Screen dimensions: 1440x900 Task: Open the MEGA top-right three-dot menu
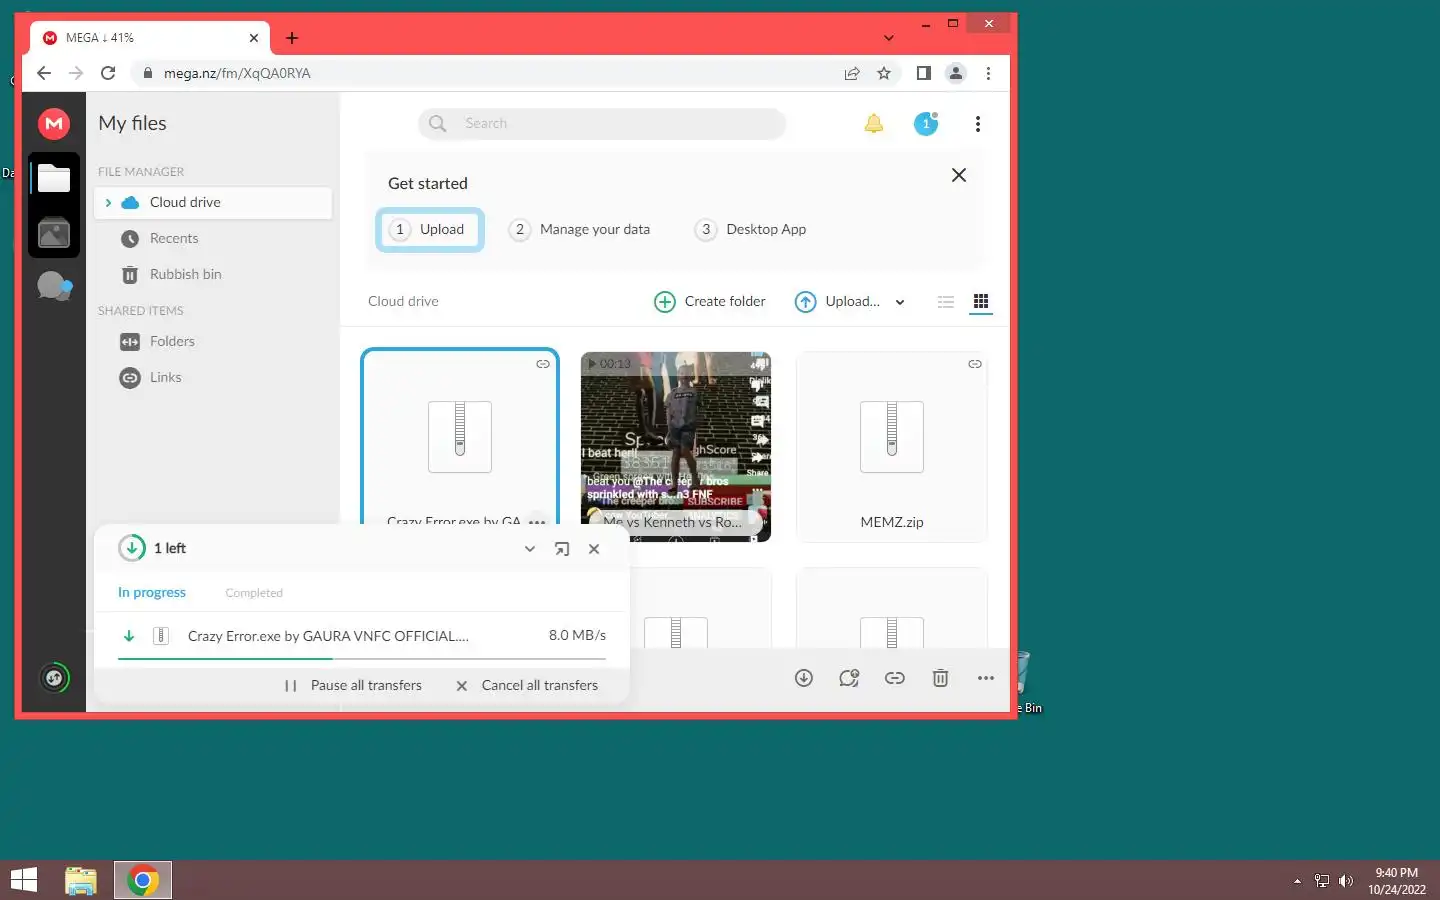978,124
